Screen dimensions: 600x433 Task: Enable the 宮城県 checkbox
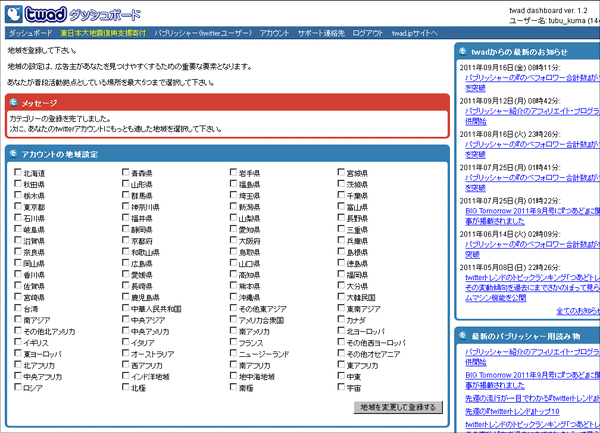[x=341, y=172]
